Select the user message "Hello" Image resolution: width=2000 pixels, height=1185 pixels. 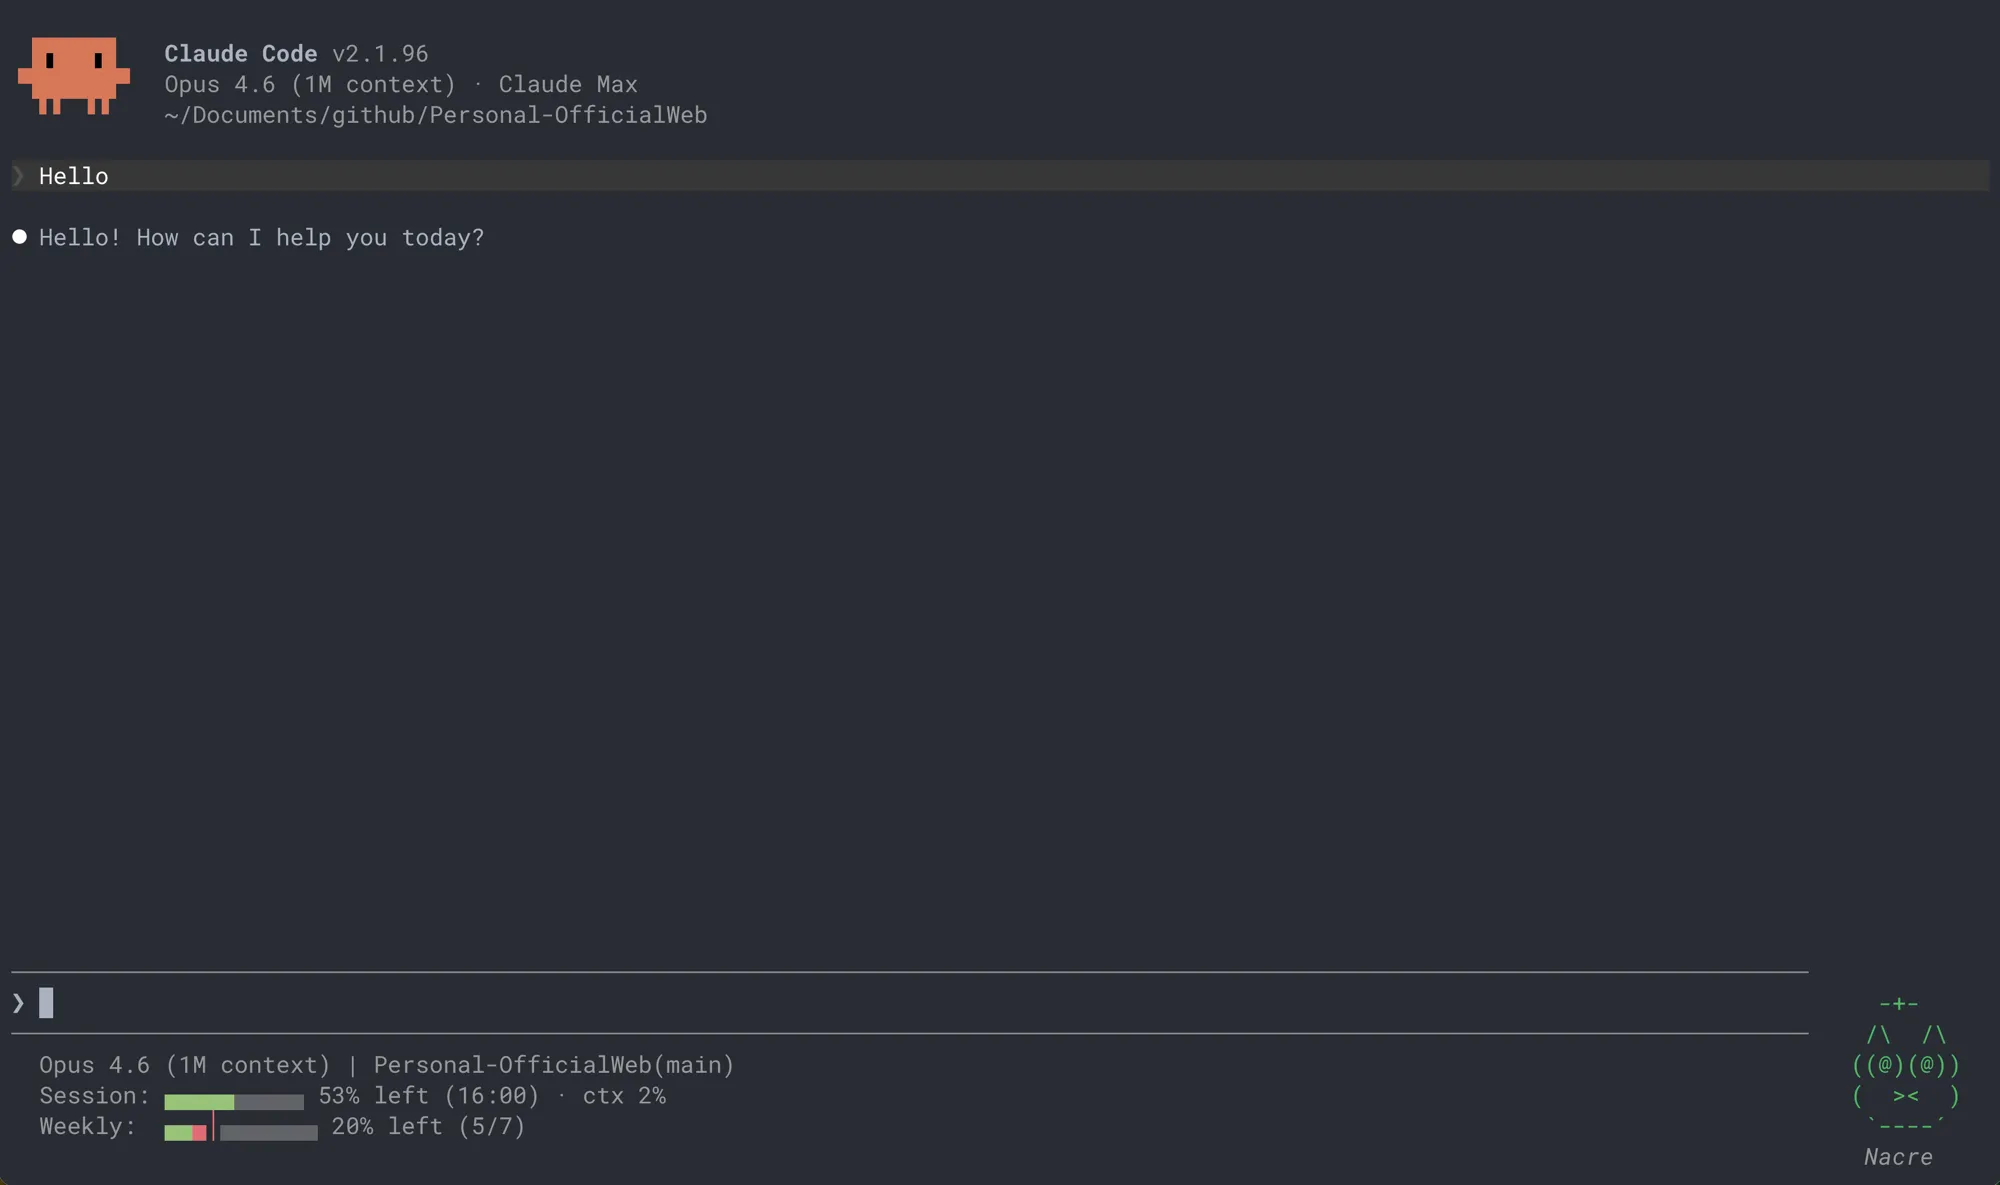[x=74, y=176]
